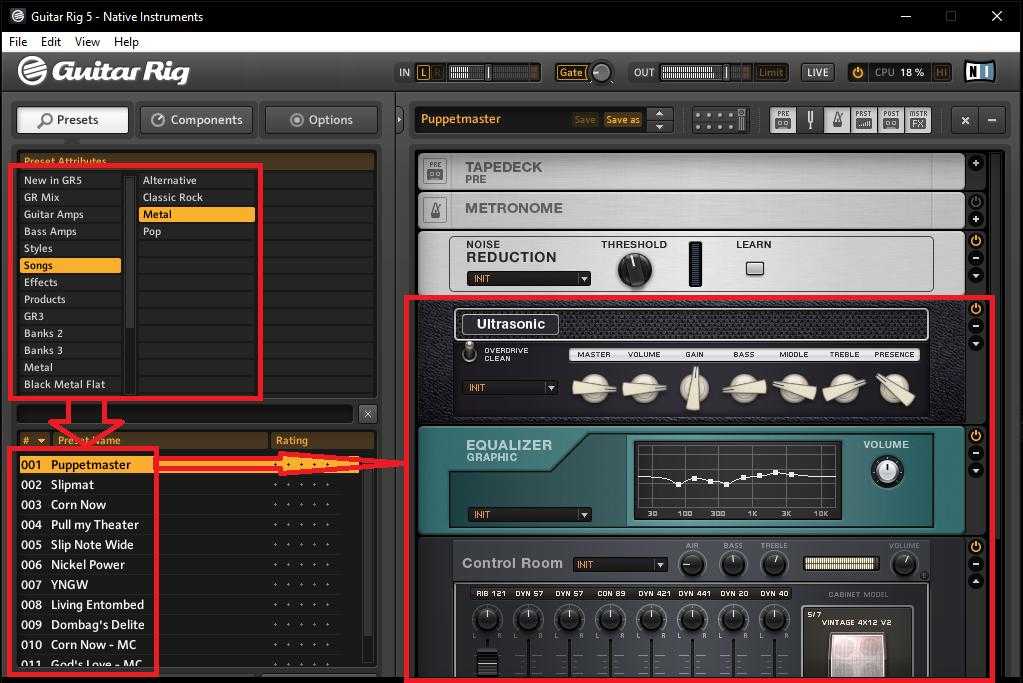Image resolution: width=1023 pixels, height=683 pixels.
Task: Open the Ultrasonic INIT preset dropdown
Action: coord(510,387)
